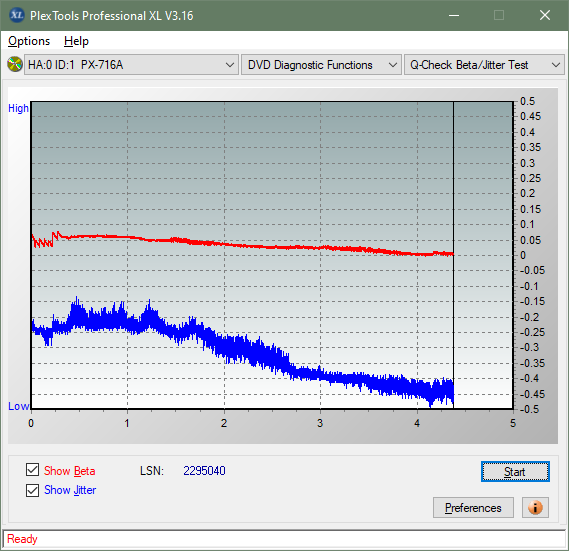The image size is (569, 551).
Task: Open the orange info icon button
Action: coord(535,507)
